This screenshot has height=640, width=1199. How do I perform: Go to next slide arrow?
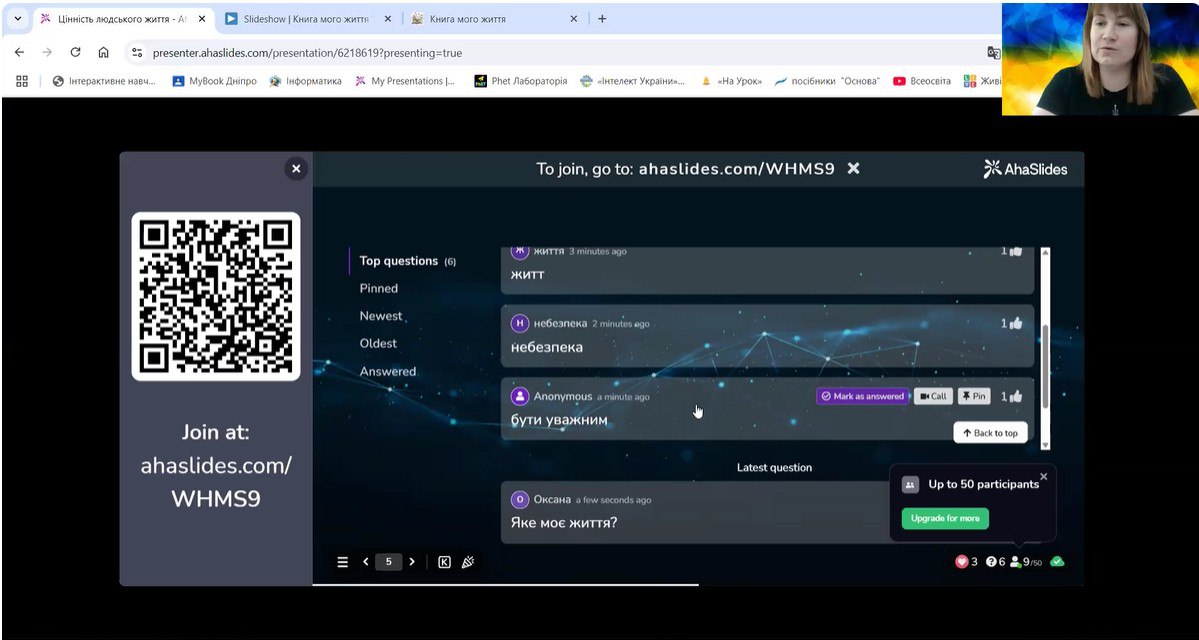(x=412, y=562)
